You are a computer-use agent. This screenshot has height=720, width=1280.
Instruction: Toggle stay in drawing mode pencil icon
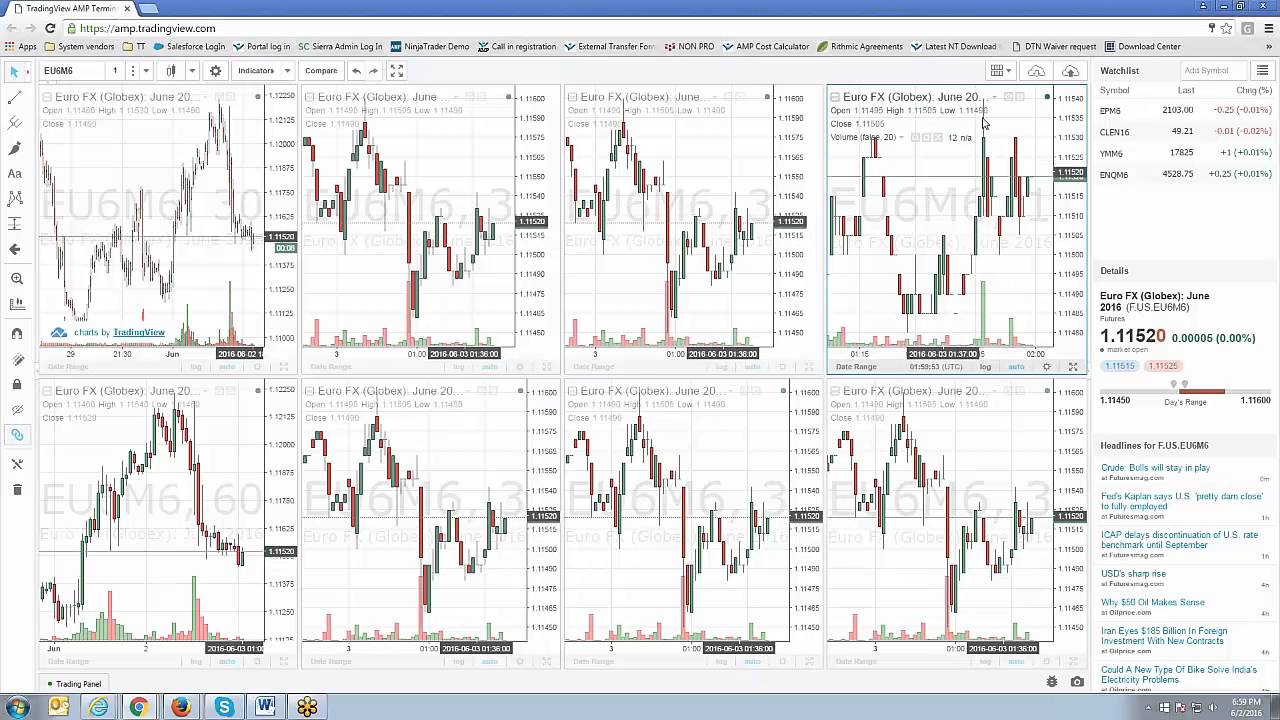pyautogui.click(x=16, y=359)
